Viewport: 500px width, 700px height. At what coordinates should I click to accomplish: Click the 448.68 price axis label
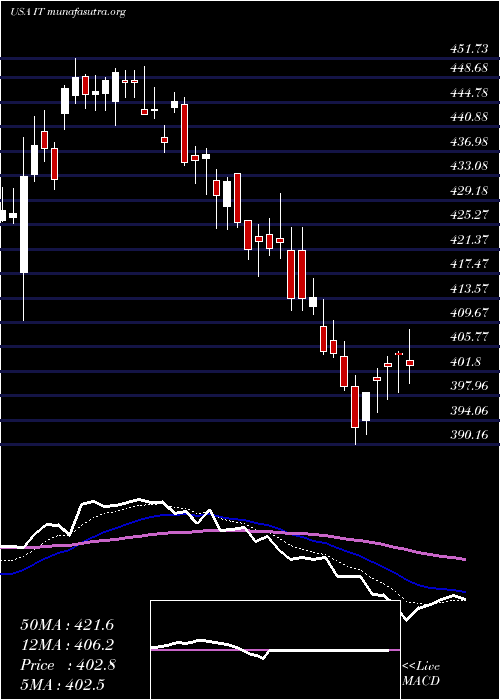(x=469, y=68)
